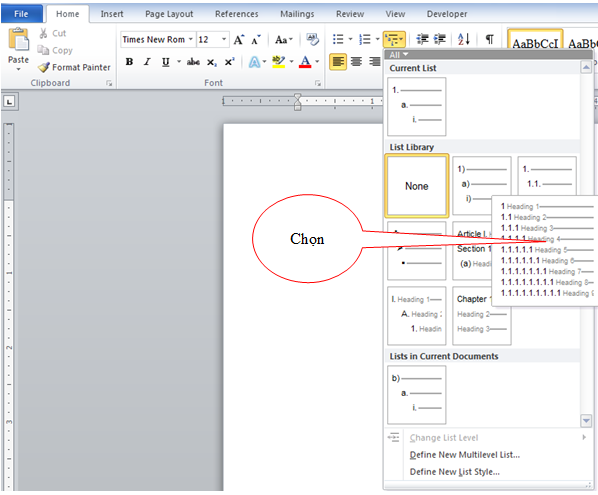Switch to the Review tab
Viewport: 598px width, 495px height.
coord(350,14)
